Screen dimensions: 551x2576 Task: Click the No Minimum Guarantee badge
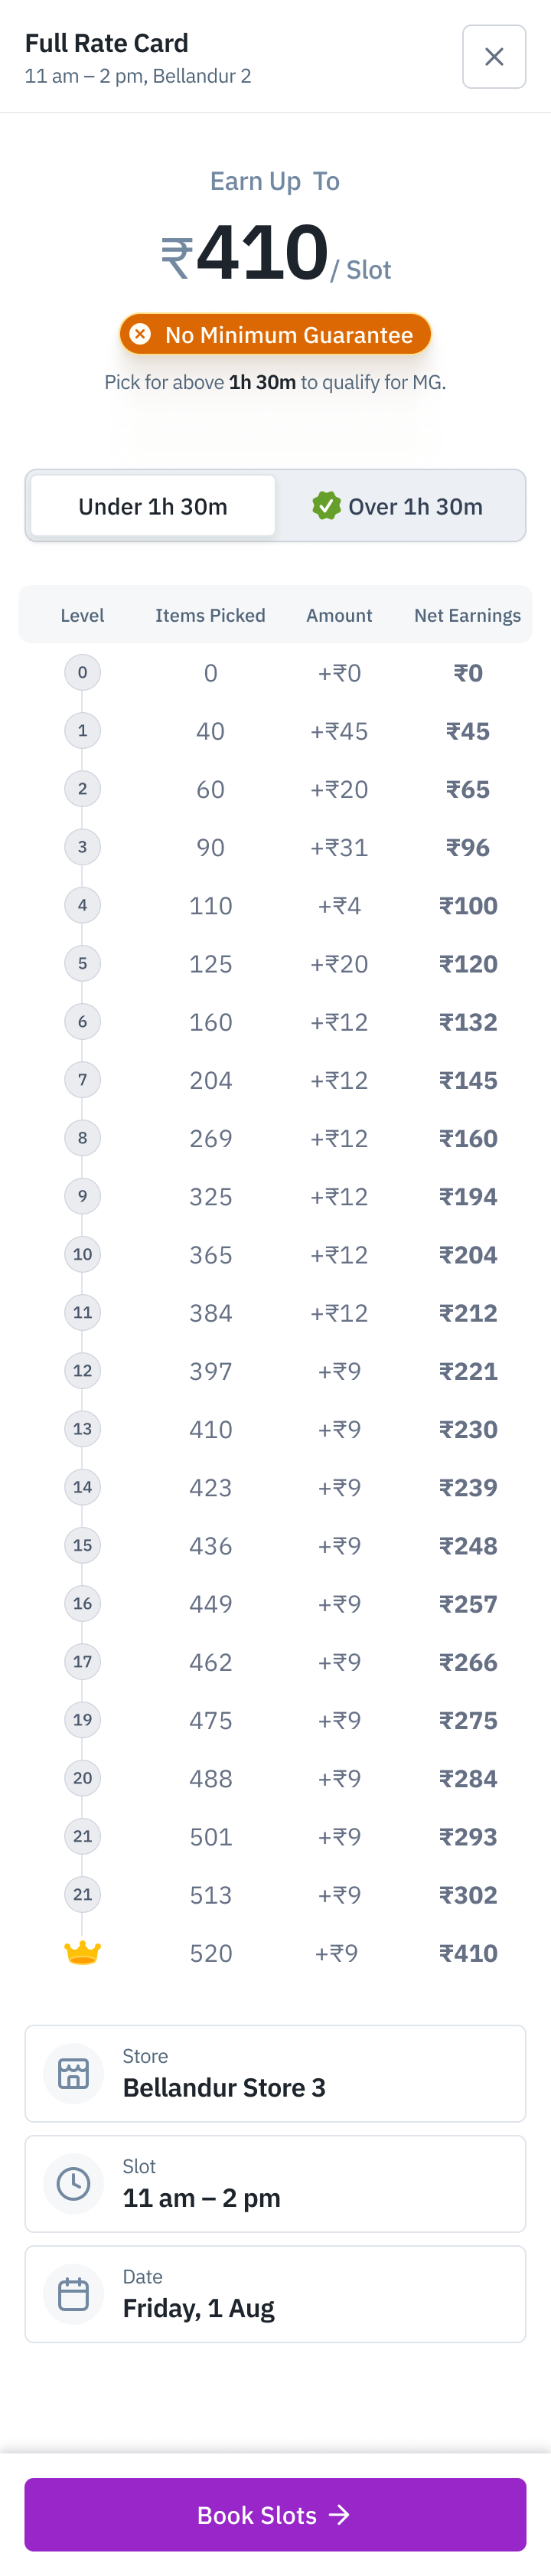[x=275, y=334]
